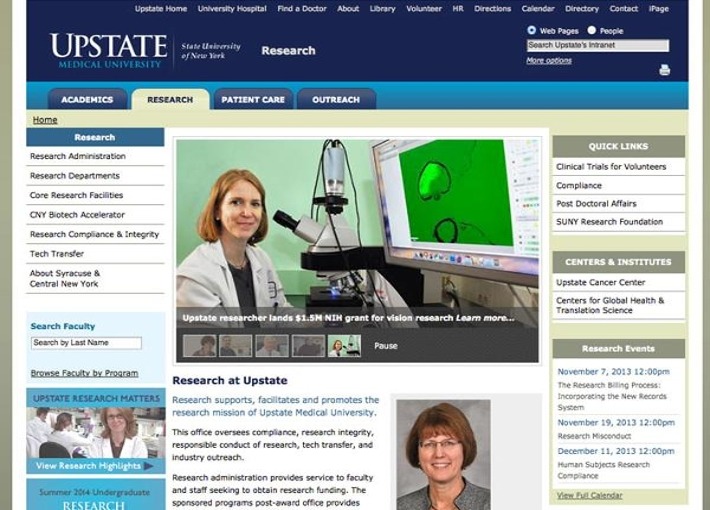710x510 pixels.
Task: Open the Patient Care tab
Action: pyautogui.click(x=253, y=99)
